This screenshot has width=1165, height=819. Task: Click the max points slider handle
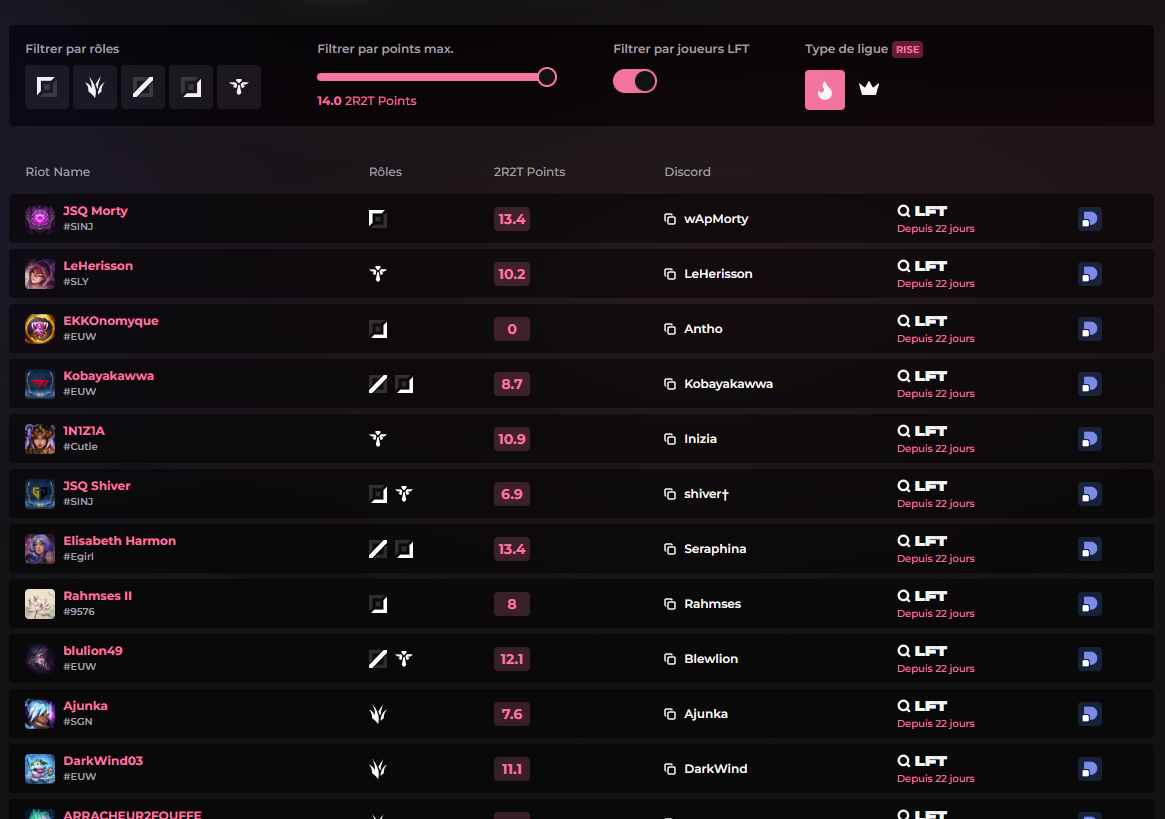[x=547, y=77]
